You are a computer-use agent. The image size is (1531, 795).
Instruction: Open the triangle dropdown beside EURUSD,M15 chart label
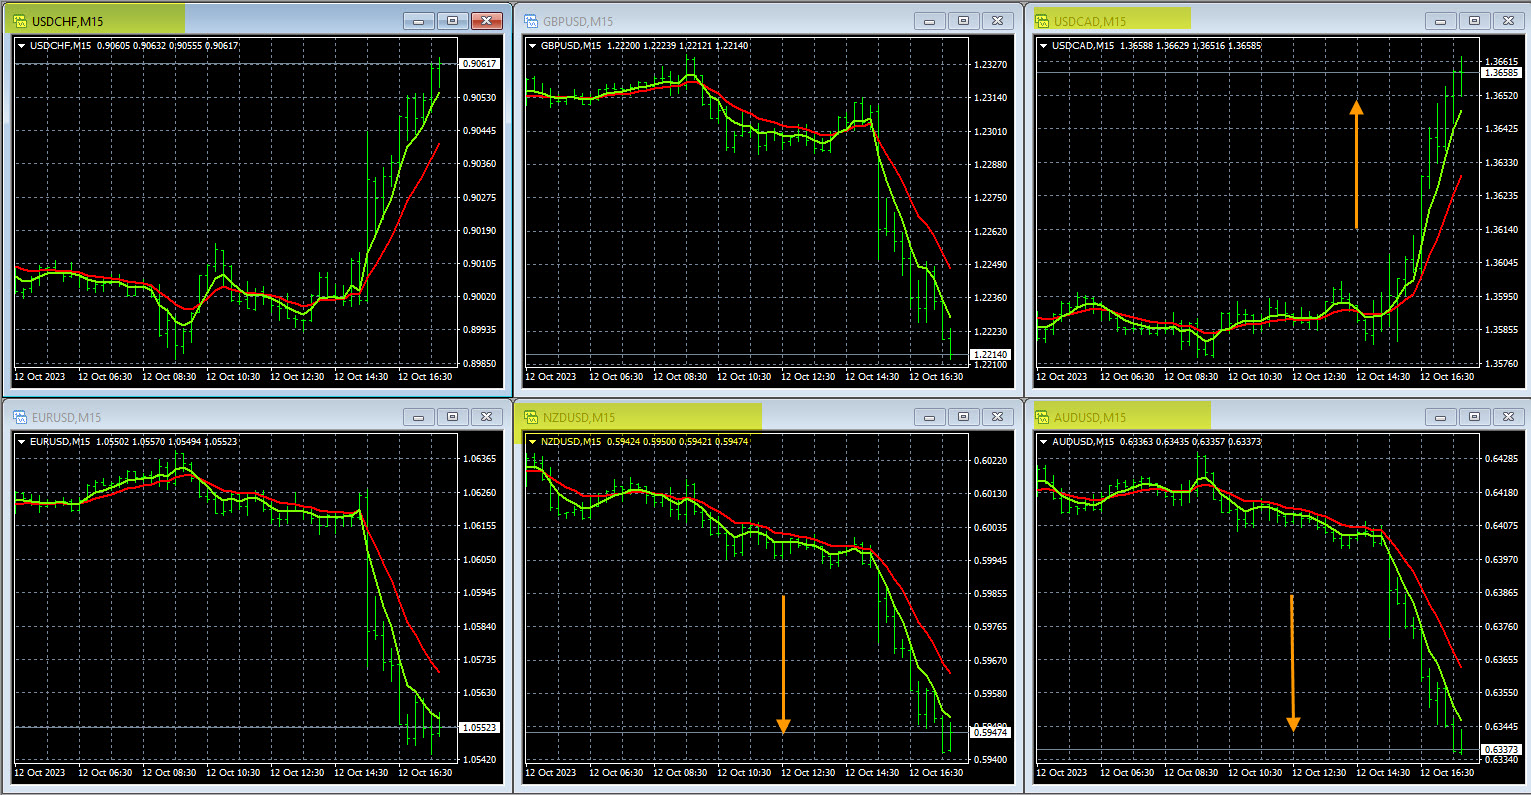point(22,441)
